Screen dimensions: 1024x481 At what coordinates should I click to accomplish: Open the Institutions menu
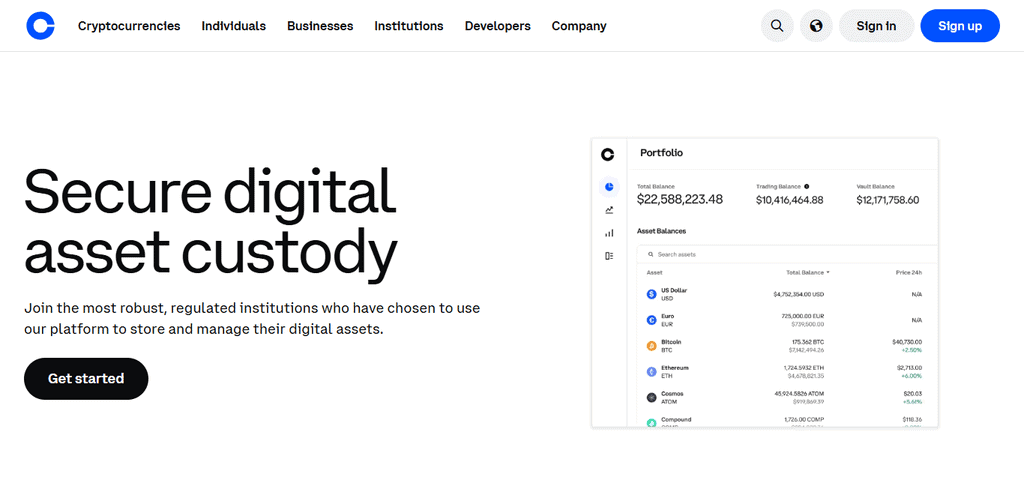coord(409,26)
